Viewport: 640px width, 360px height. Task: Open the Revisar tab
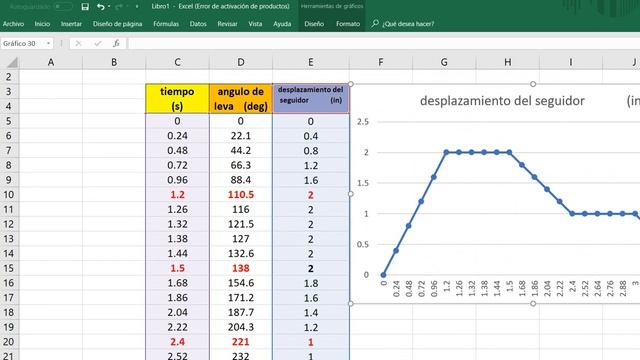[227, 24]
